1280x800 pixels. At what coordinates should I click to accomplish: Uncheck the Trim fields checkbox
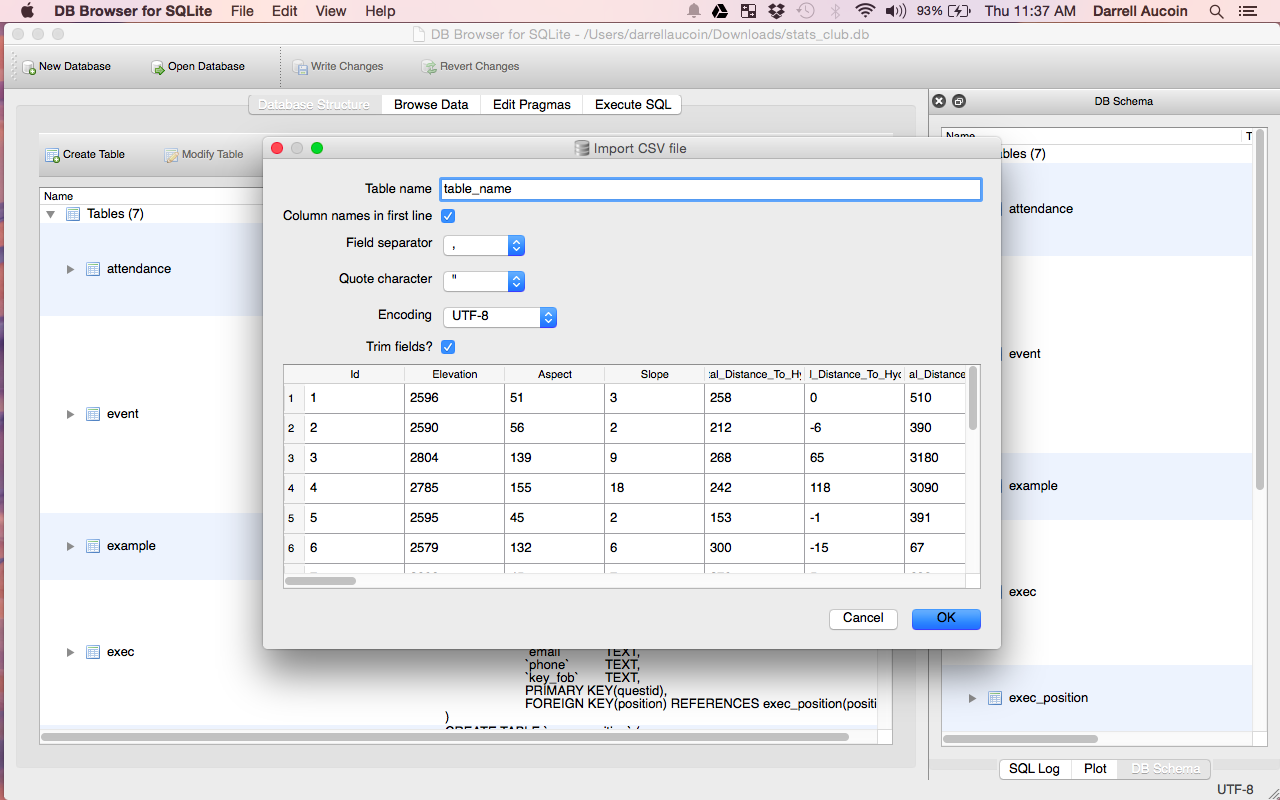point(448,347)
